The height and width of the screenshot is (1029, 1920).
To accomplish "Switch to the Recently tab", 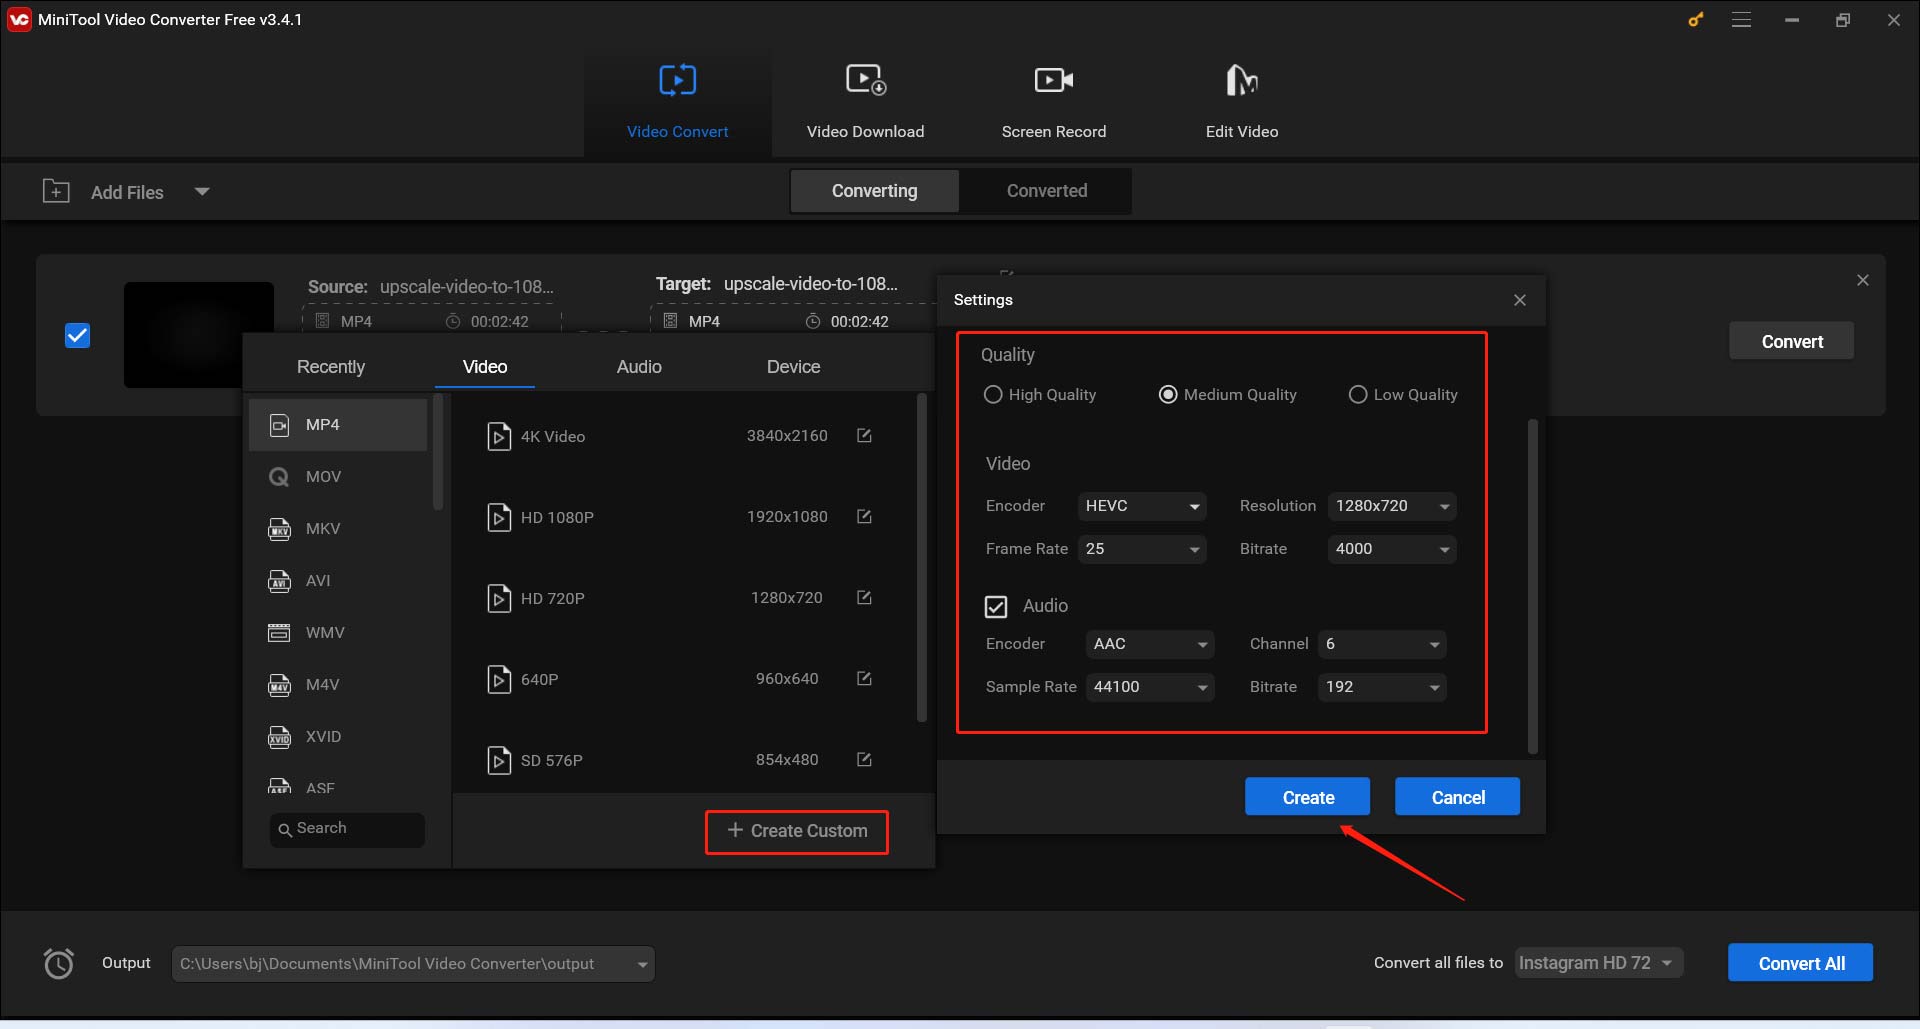I will click(331, 367).
